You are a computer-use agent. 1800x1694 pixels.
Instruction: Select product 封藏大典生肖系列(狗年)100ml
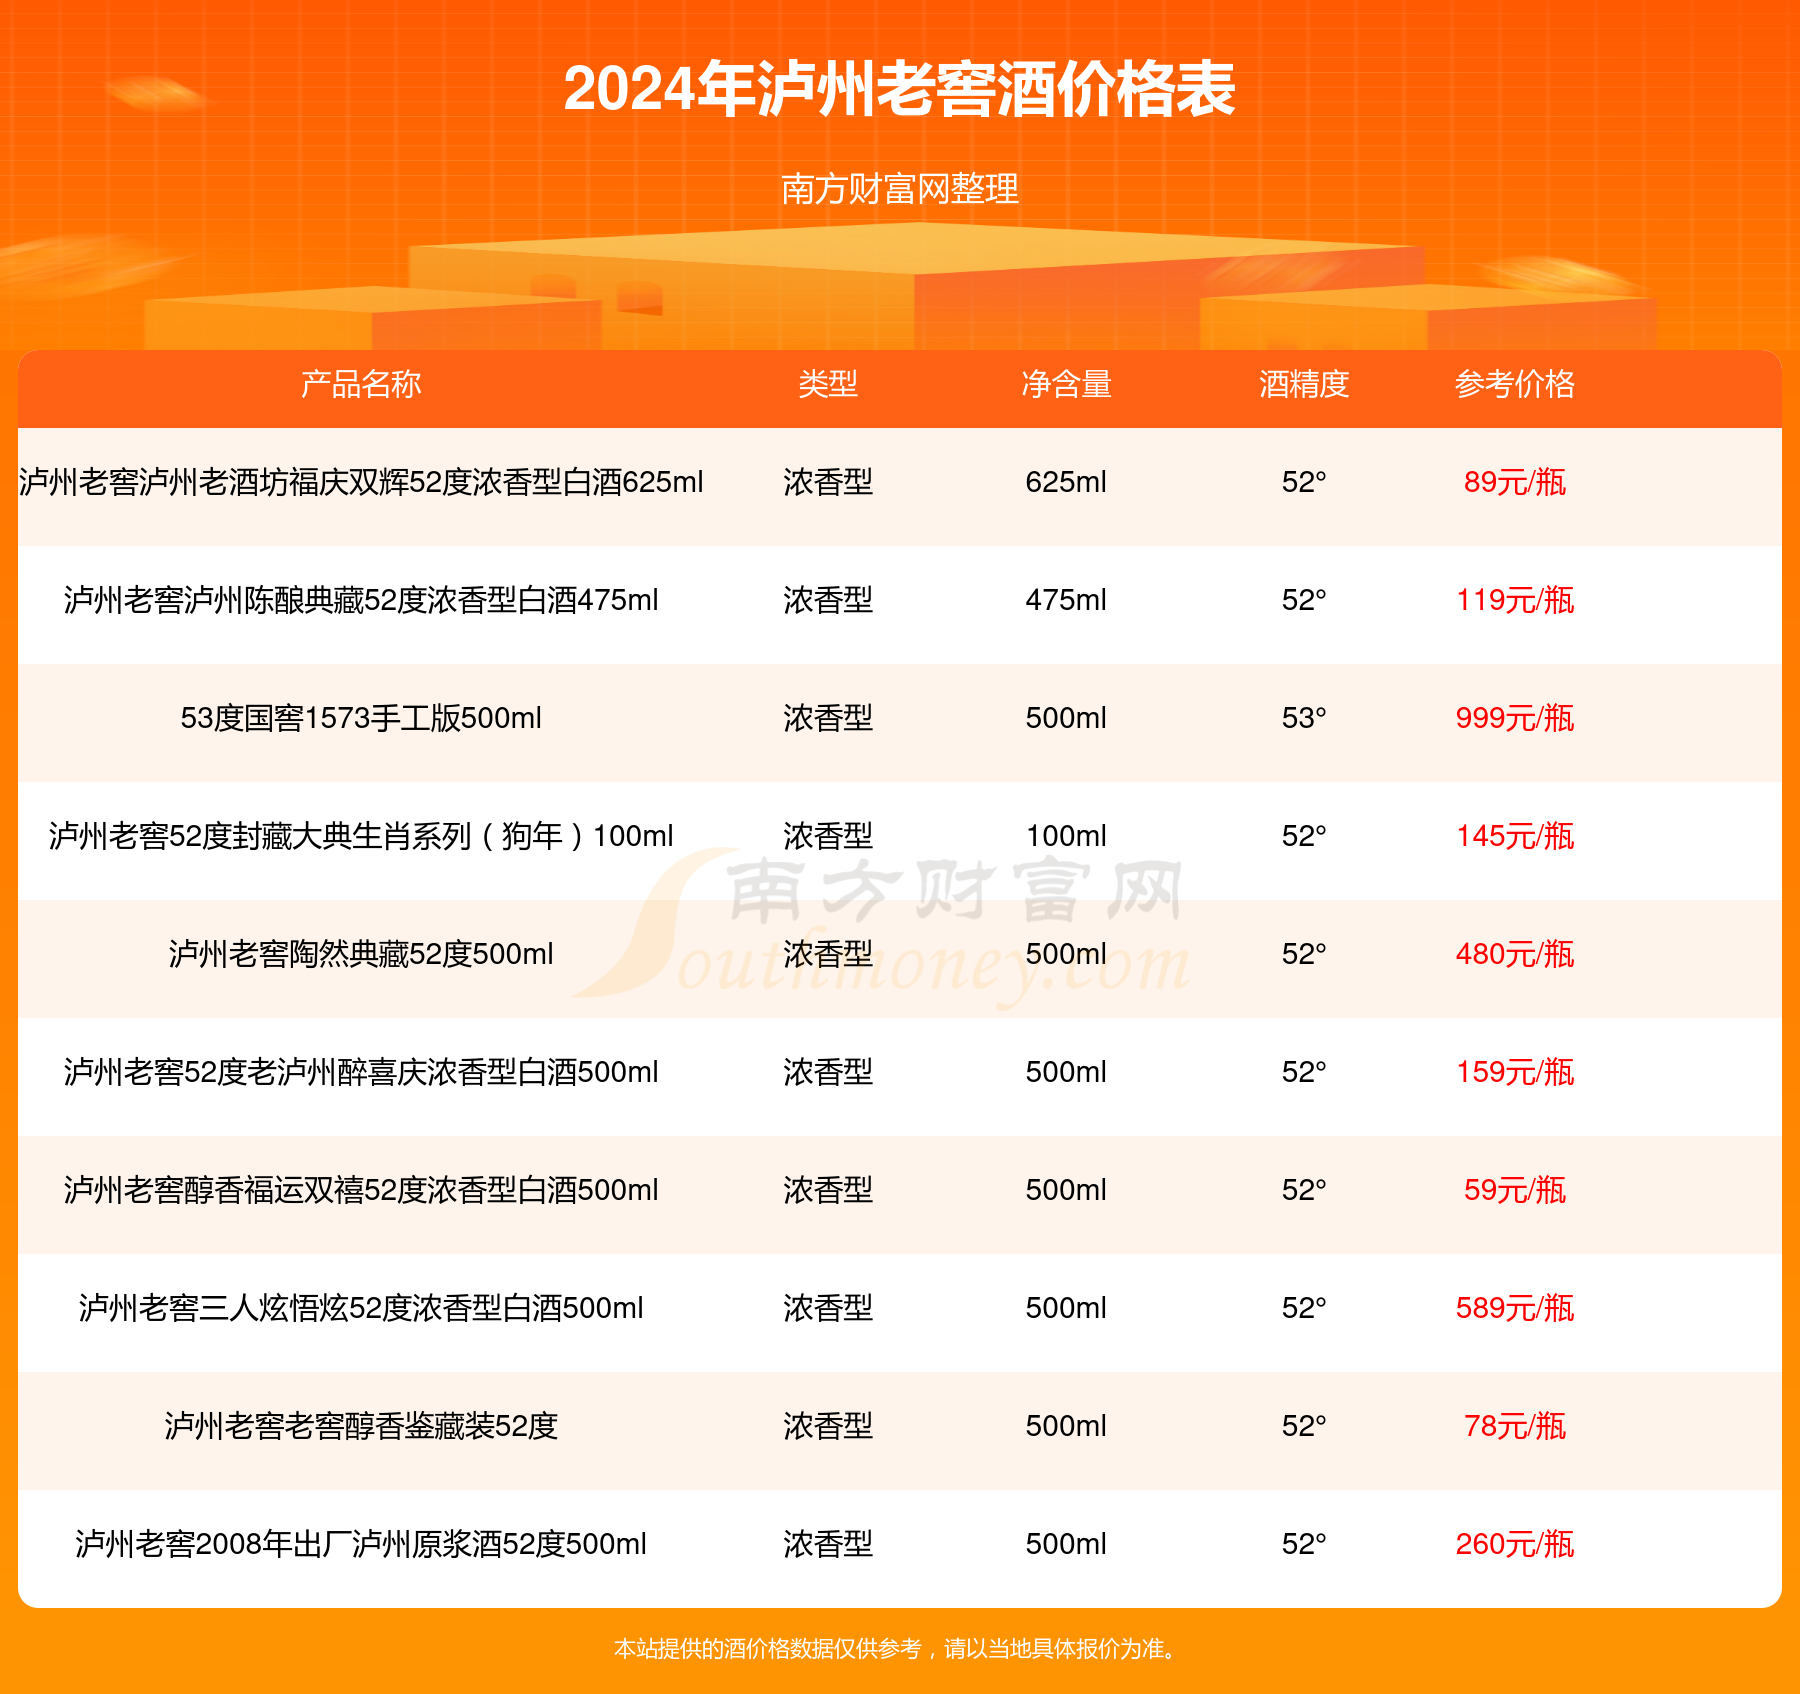pos(361,836)
